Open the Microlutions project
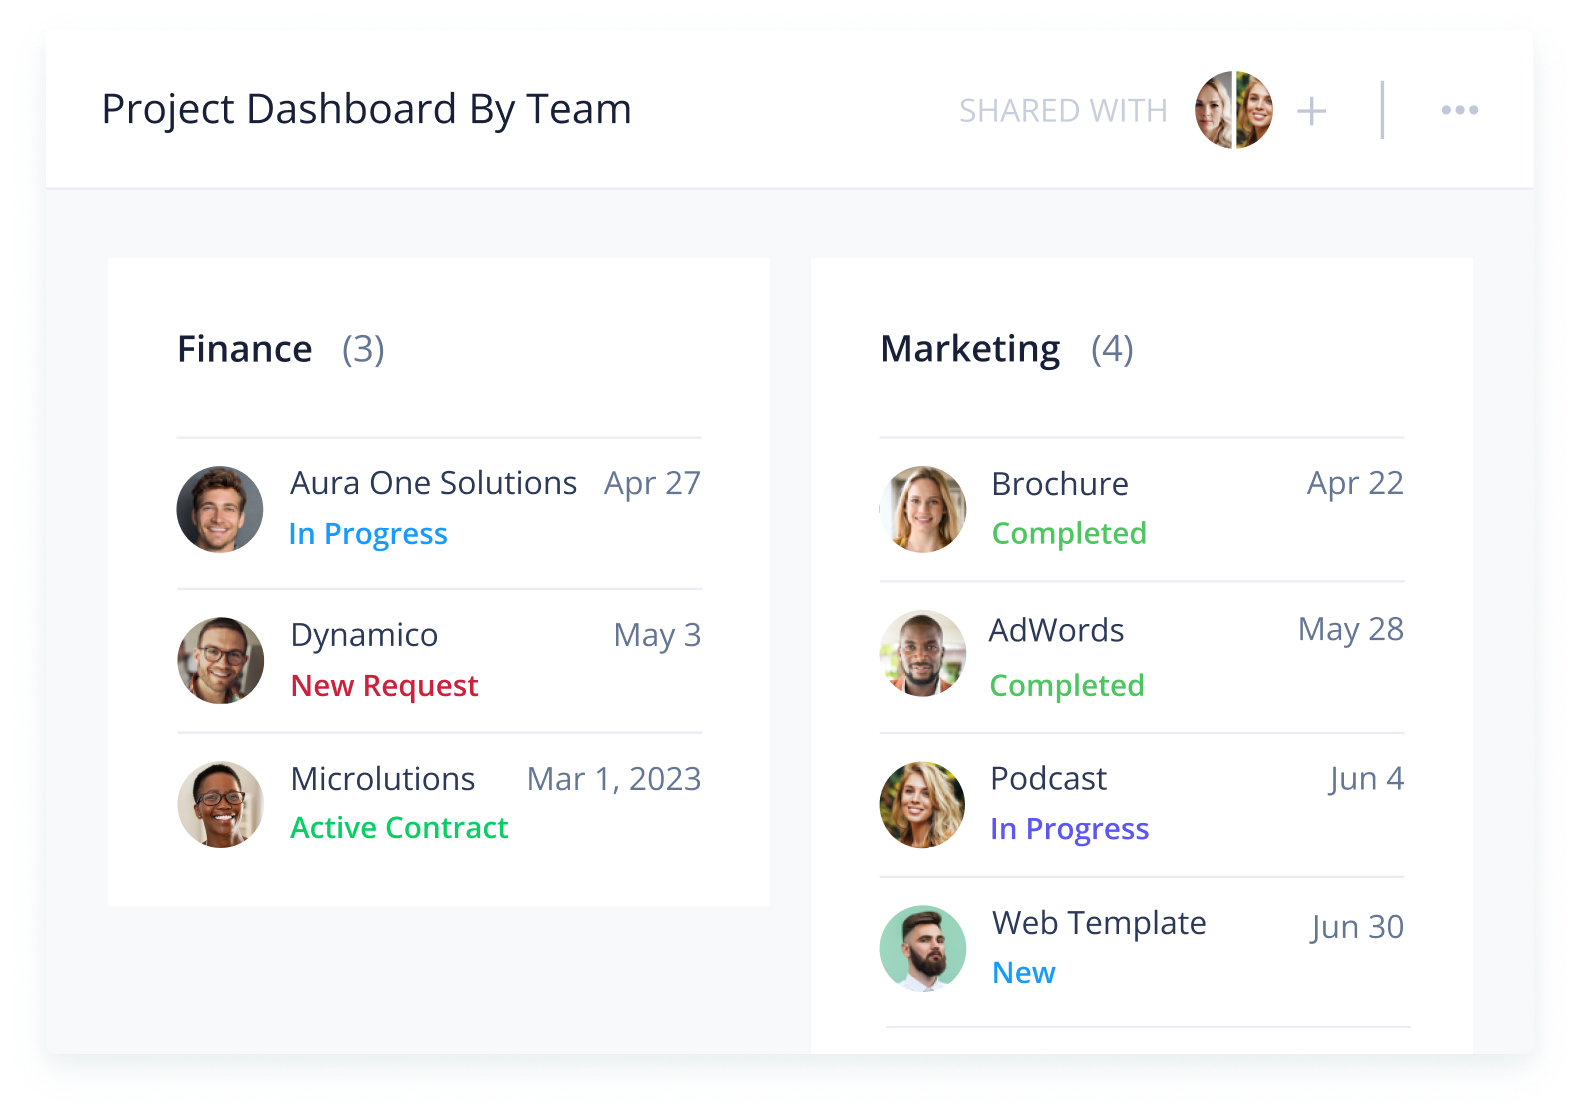Screen dimensions: 1578x1115 click(383, 779)
